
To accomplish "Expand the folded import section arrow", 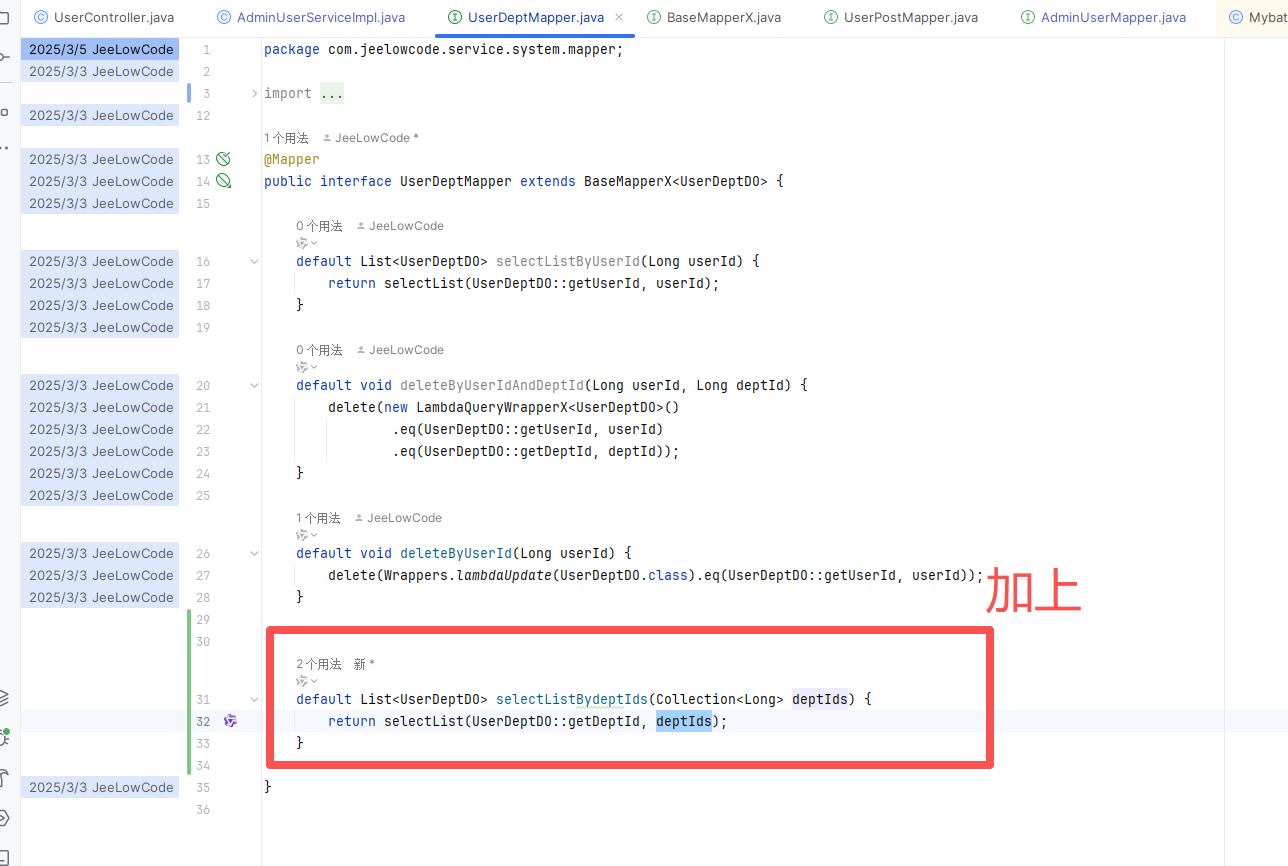I will (254, 93).
